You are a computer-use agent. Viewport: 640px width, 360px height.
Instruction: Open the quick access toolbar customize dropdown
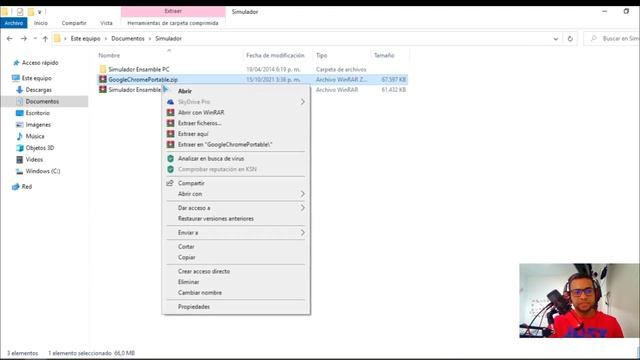(x=40, y=12)
